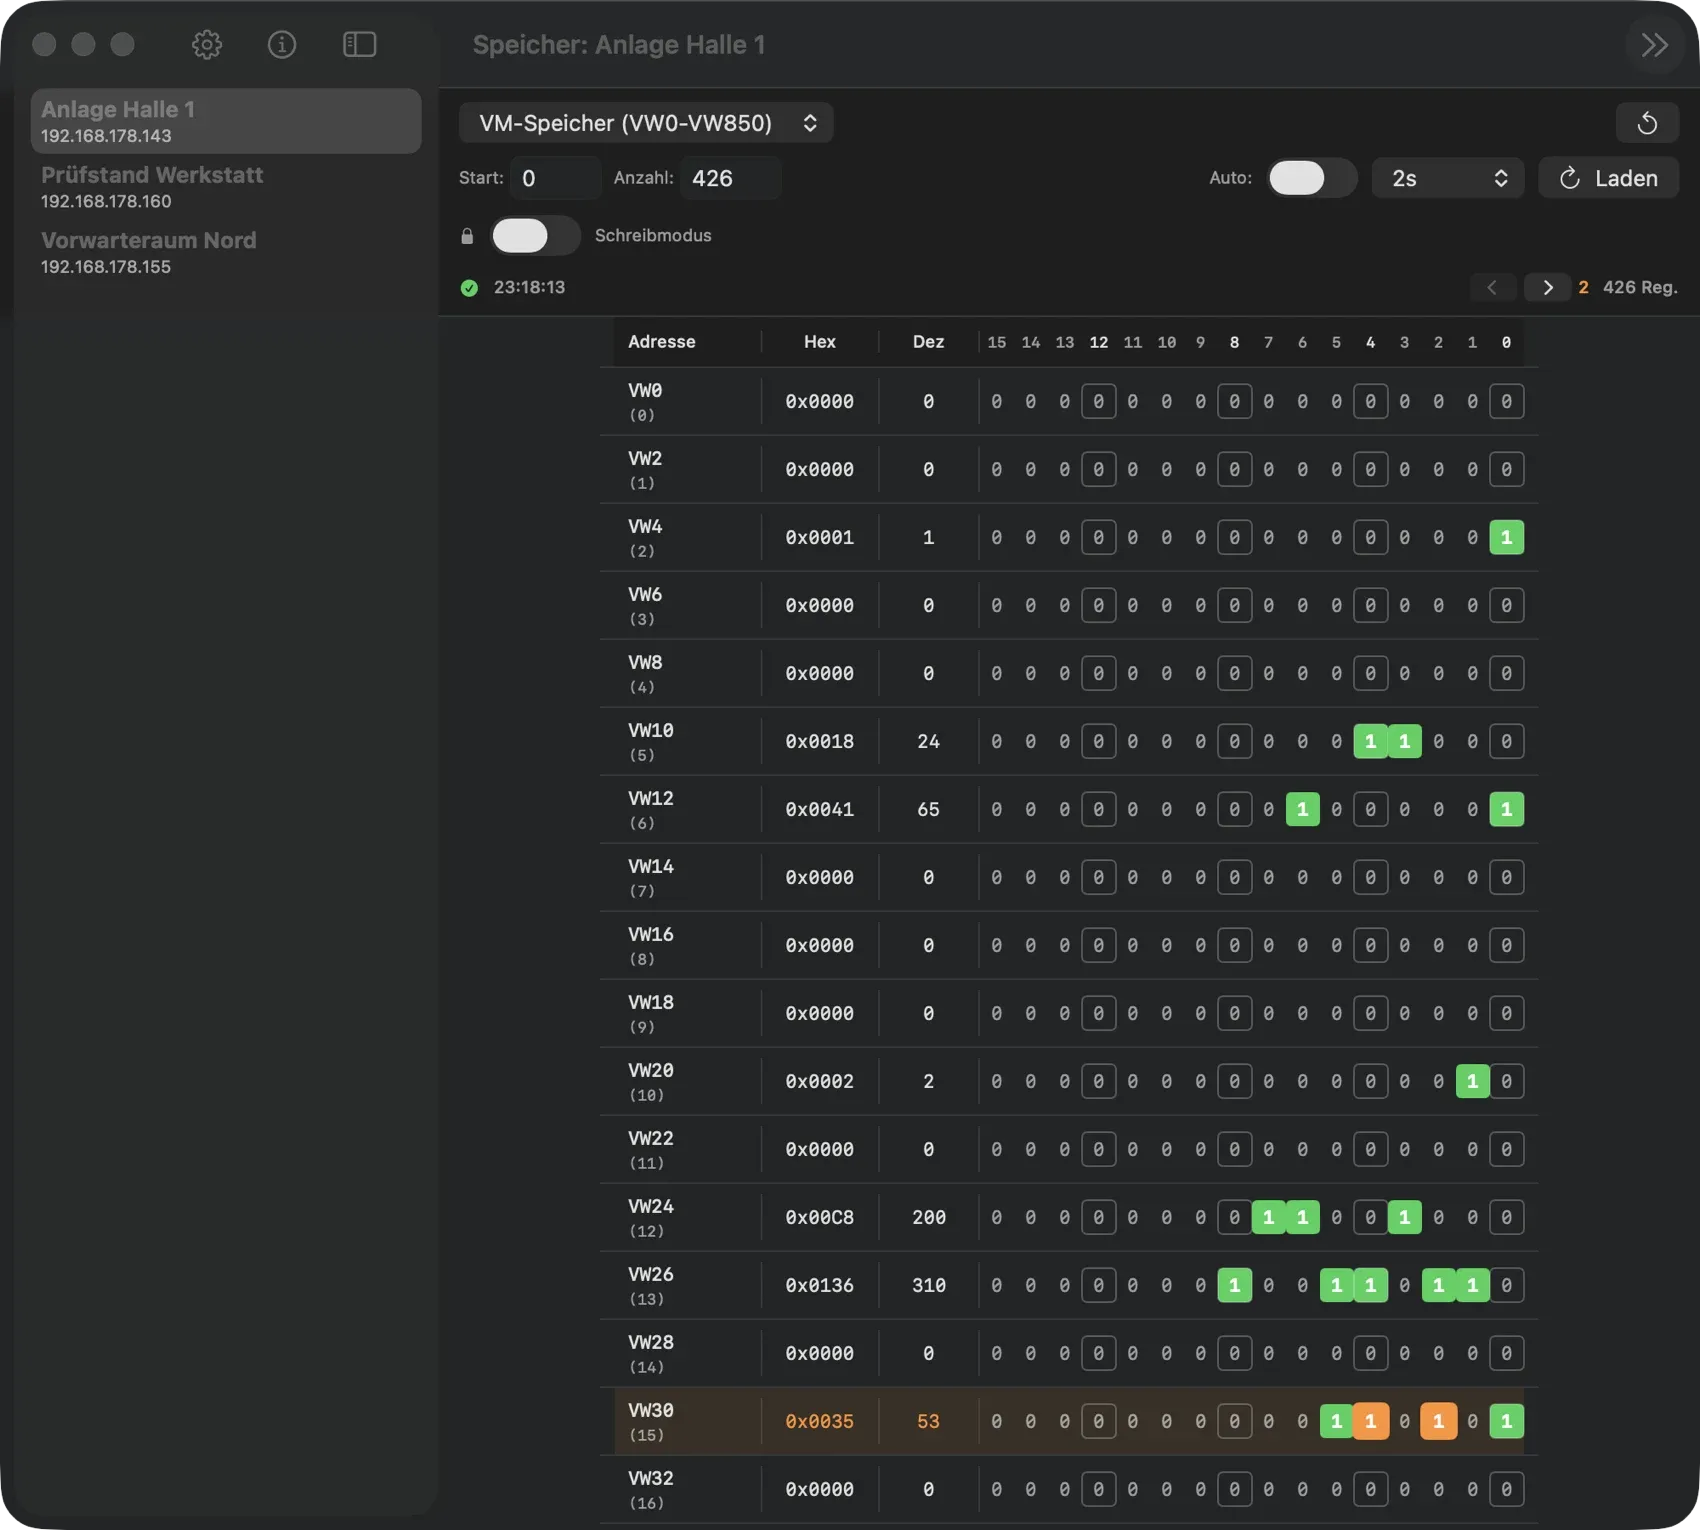Click the Laden button
1700x1530 pixels.
(1608, 178)
